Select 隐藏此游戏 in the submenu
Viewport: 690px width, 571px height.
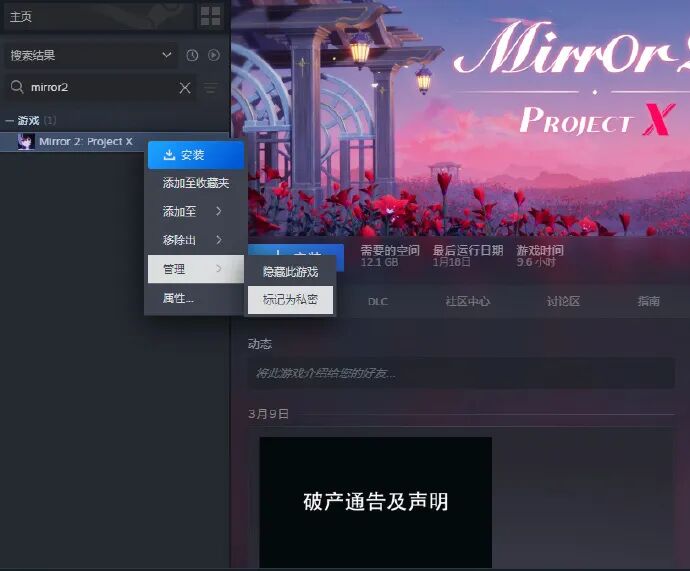[290, 271]
